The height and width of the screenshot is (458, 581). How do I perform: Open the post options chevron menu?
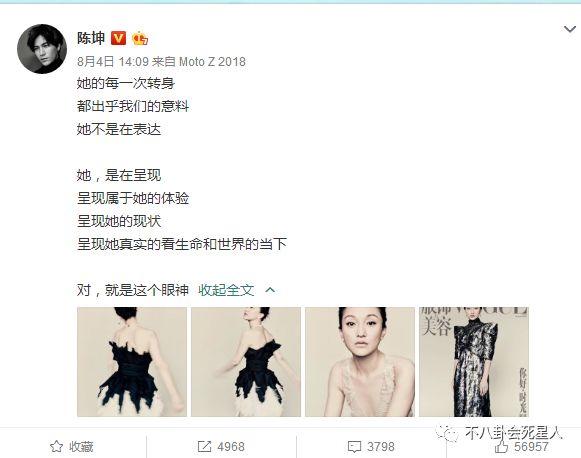click(570, 29)
